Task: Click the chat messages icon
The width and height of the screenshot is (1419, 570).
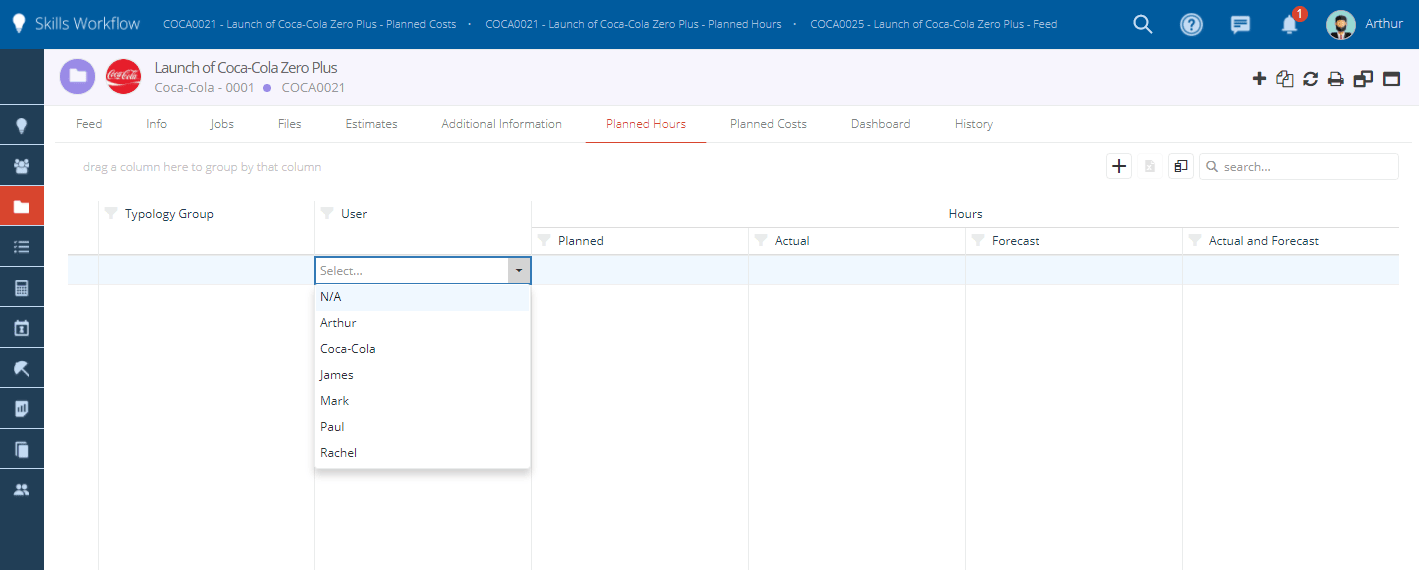Action: coord(1240,25)
